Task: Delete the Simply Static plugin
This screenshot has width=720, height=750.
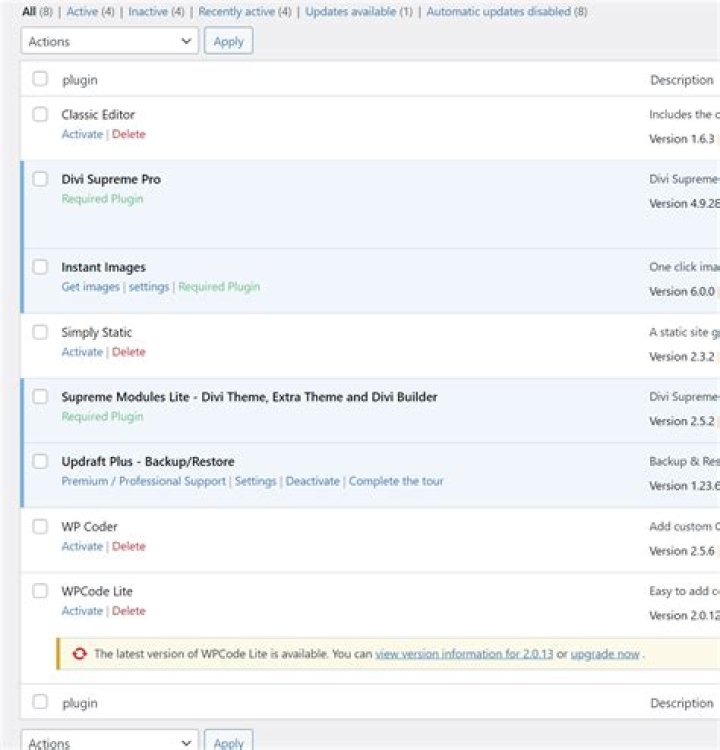Action: click(x=129, y=352)
